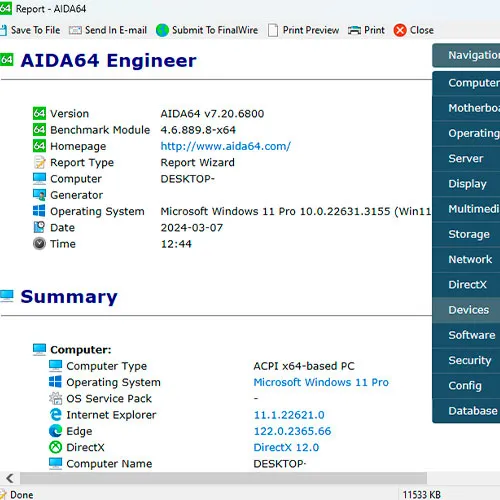Click the ACPI x64-based PC text
Image resolution: width=500 pixels, height=500 pixels.
coord(304,366)
